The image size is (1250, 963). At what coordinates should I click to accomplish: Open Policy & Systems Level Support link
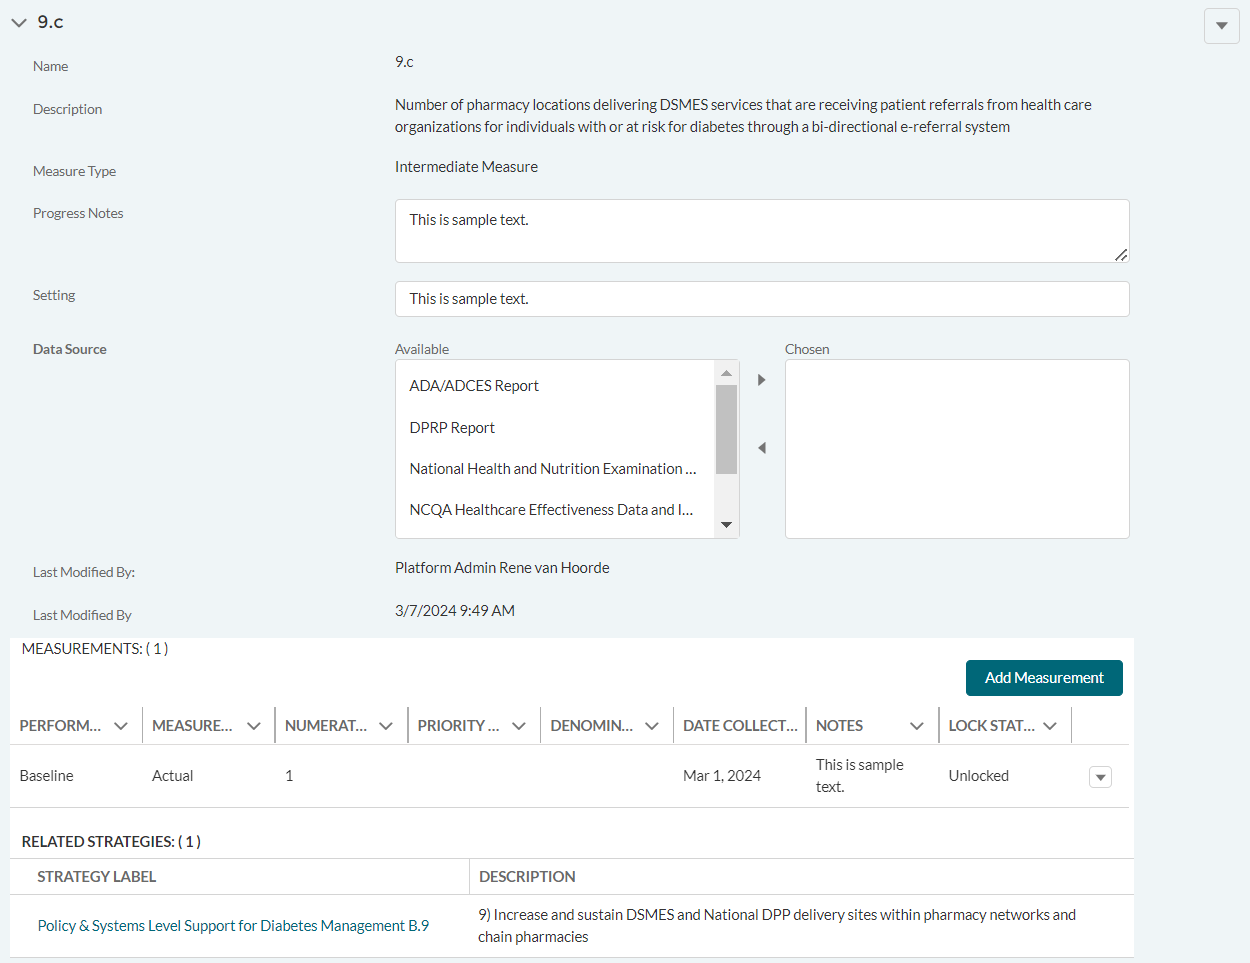pos(233,926)
